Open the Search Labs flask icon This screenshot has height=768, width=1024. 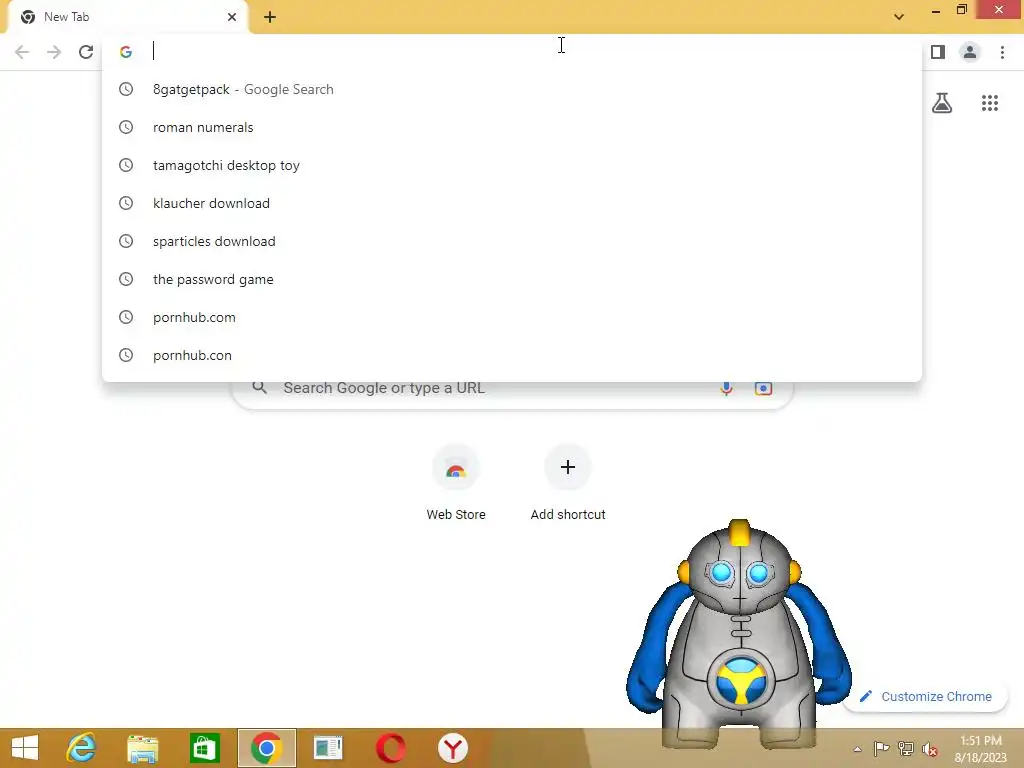tap(942, 103)
